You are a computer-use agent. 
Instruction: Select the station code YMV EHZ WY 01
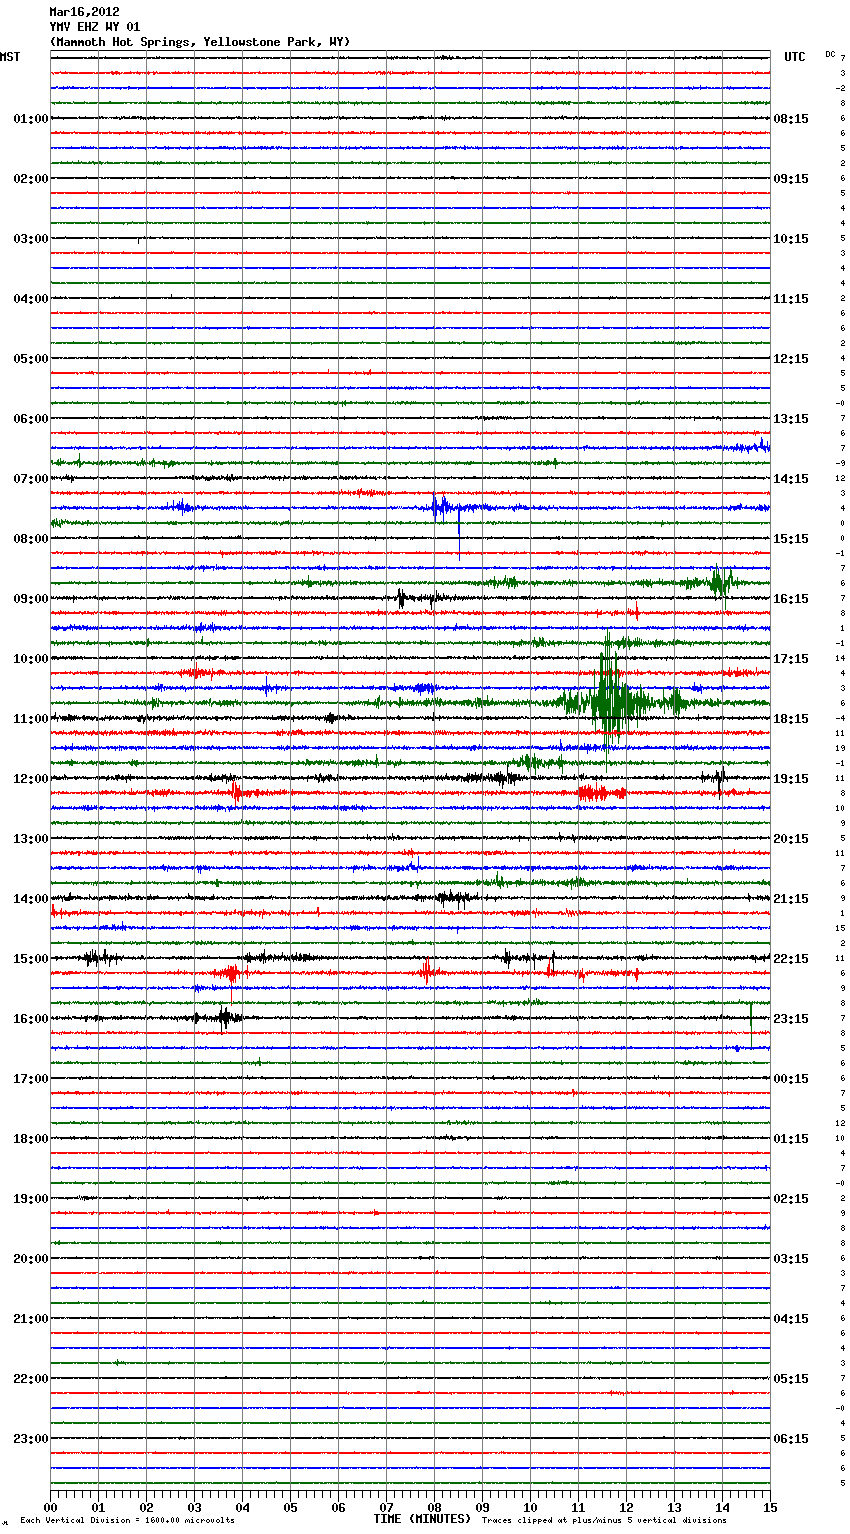pos(95,27)
